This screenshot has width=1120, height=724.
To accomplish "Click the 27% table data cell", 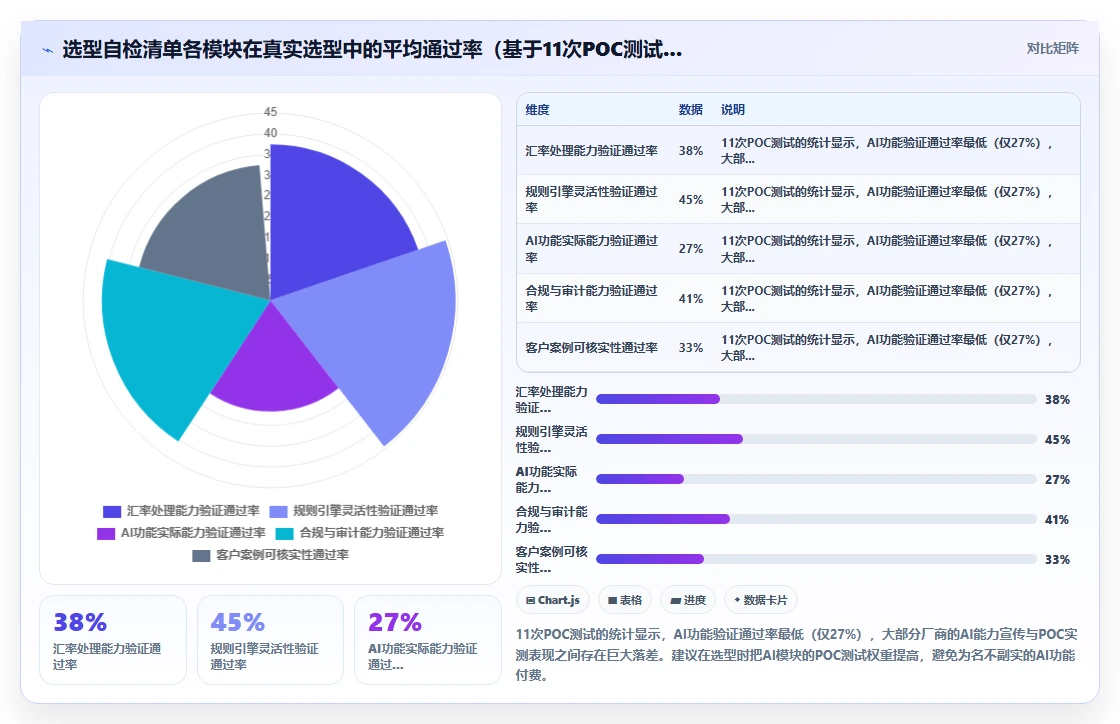I will click(x=691, y=248).
